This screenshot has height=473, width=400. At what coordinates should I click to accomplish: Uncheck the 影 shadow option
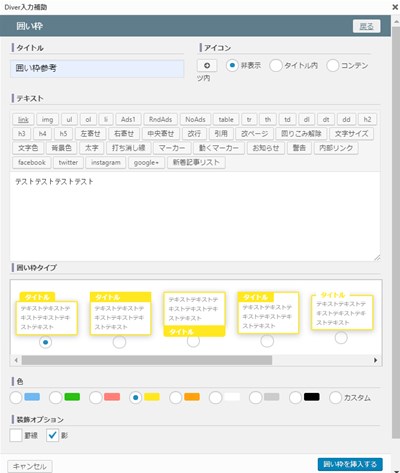[52, 435]
